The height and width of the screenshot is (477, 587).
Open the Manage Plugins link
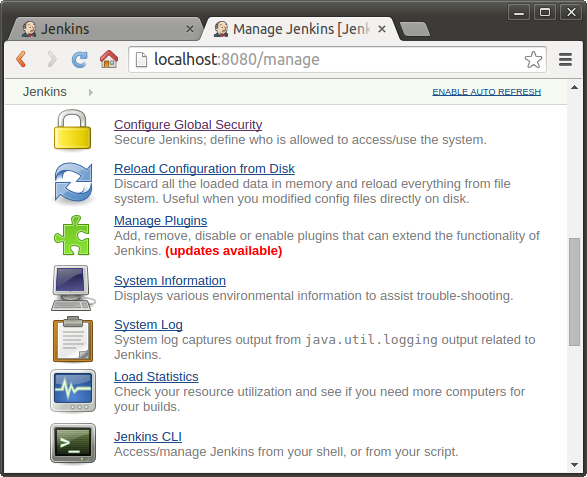click(161, 221)
